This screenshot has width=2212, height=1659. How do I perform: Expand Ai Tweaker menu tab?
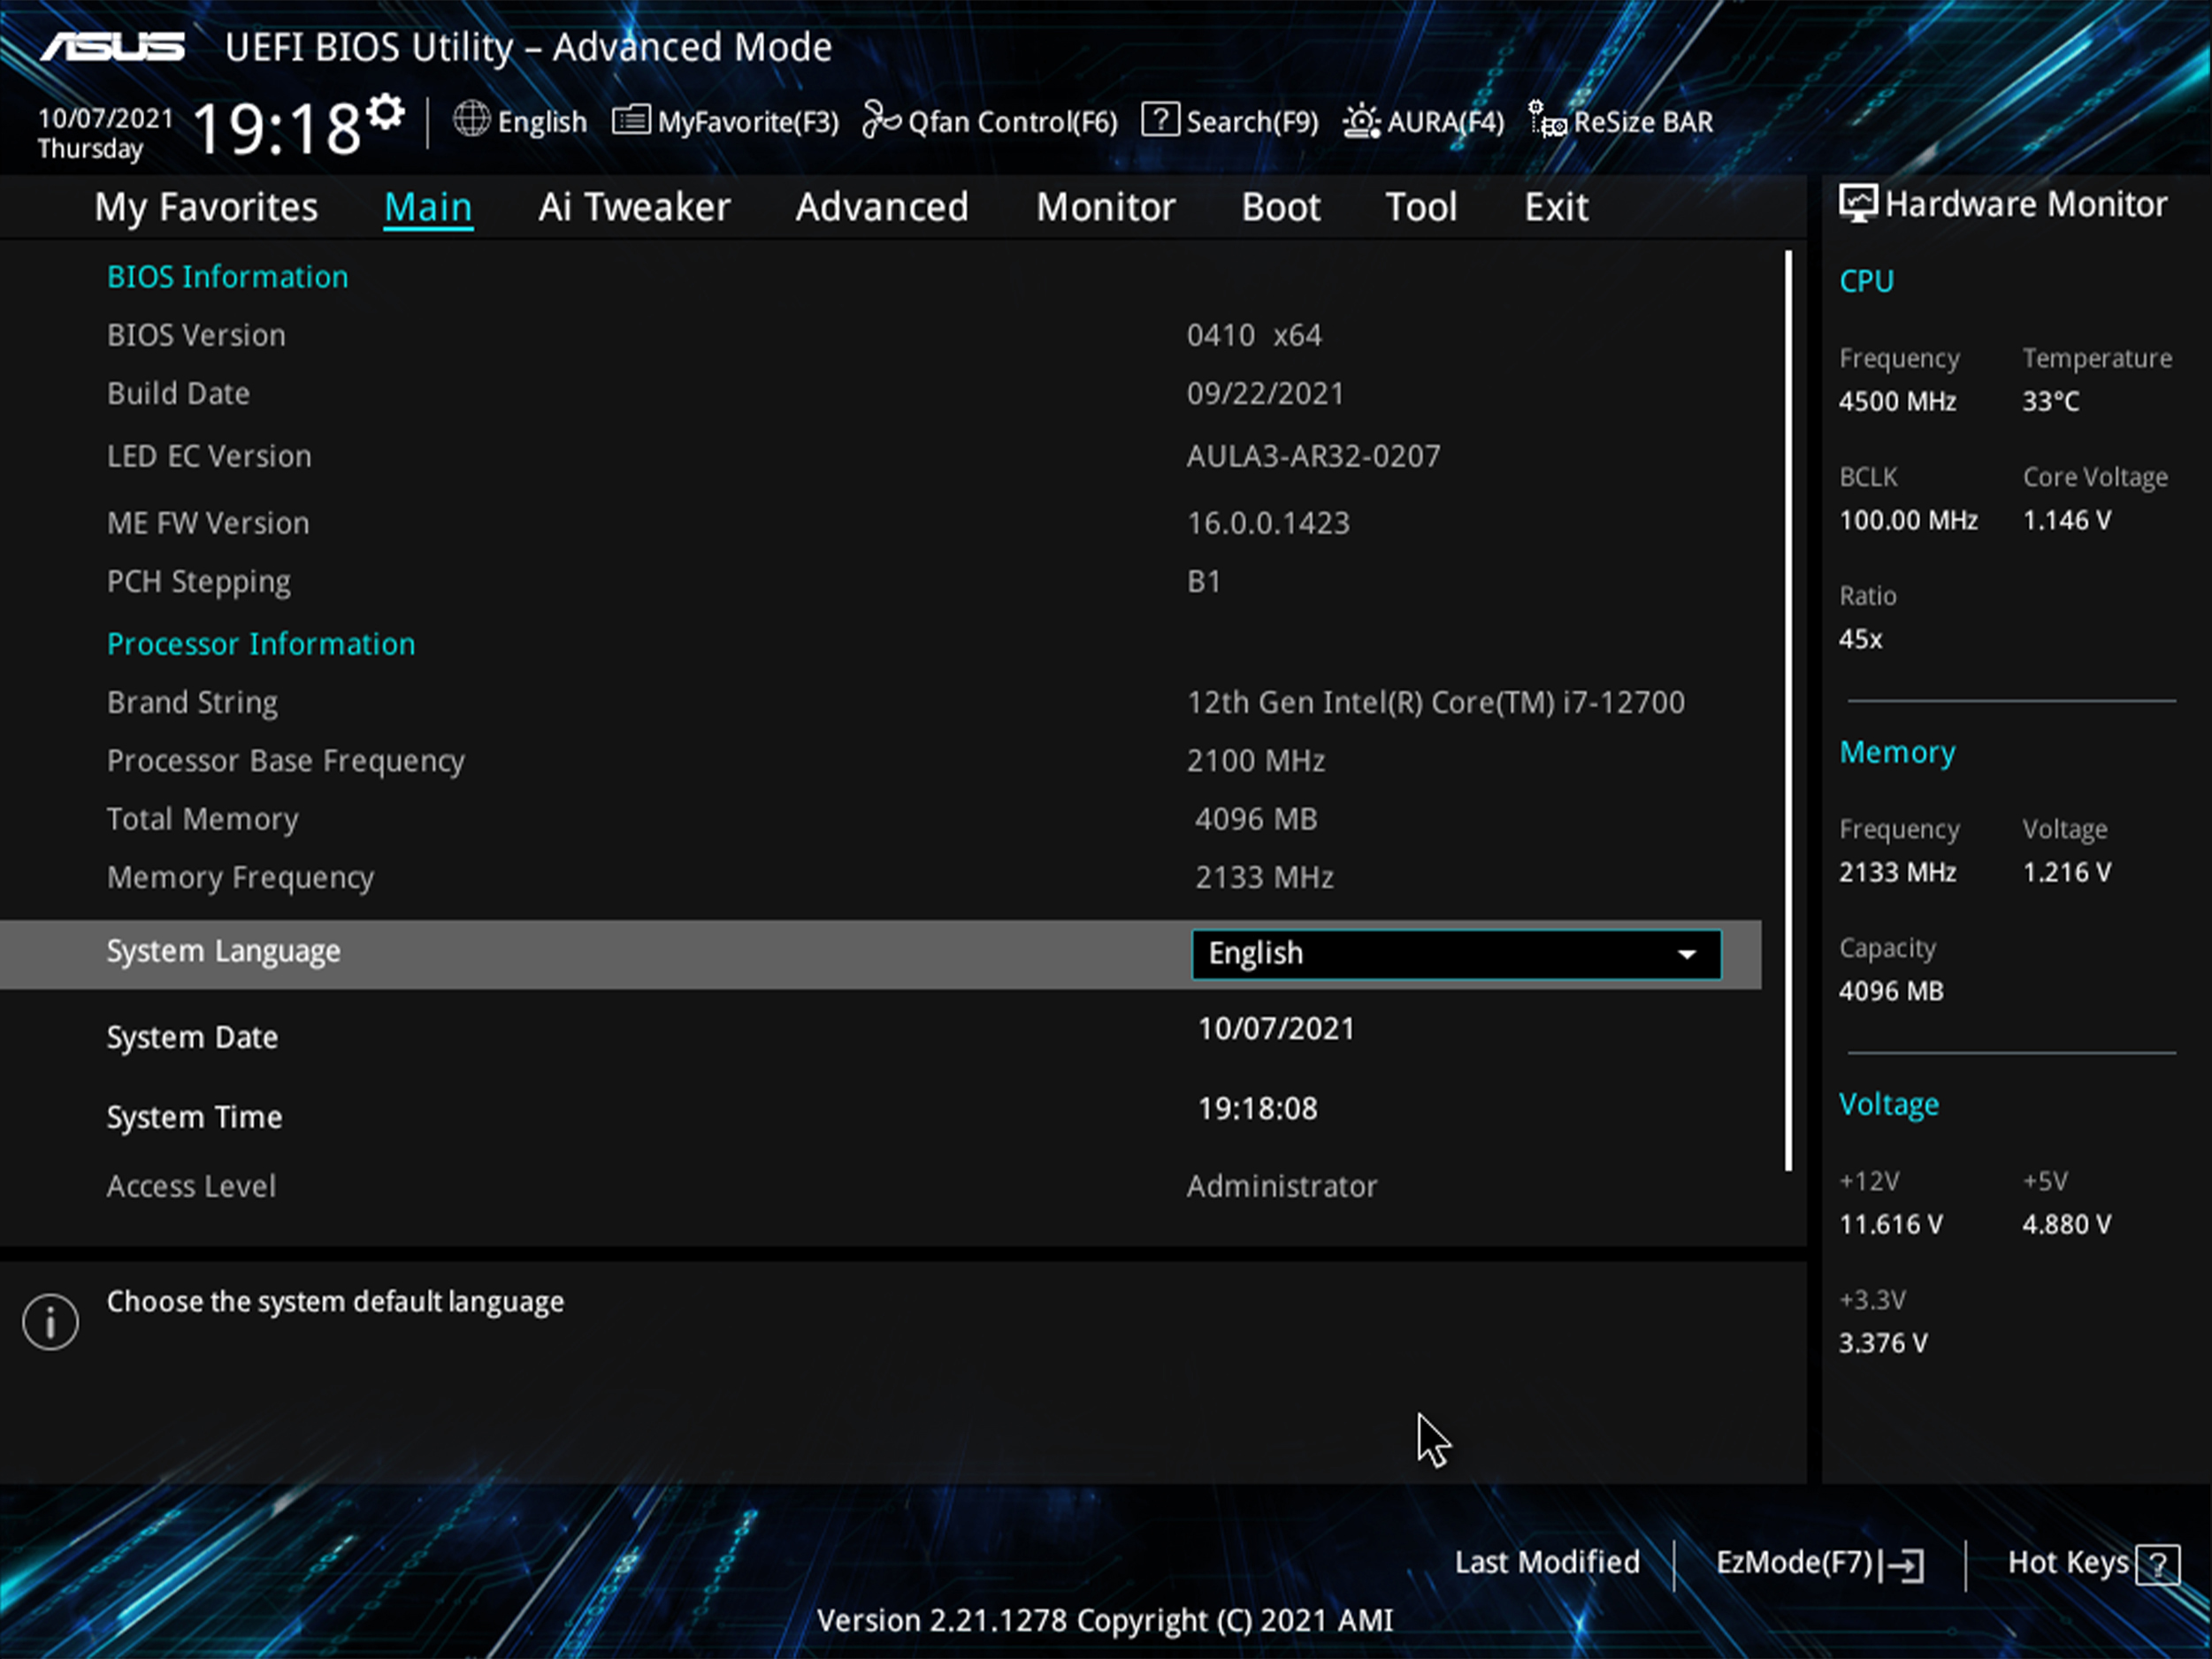point(634,207)
